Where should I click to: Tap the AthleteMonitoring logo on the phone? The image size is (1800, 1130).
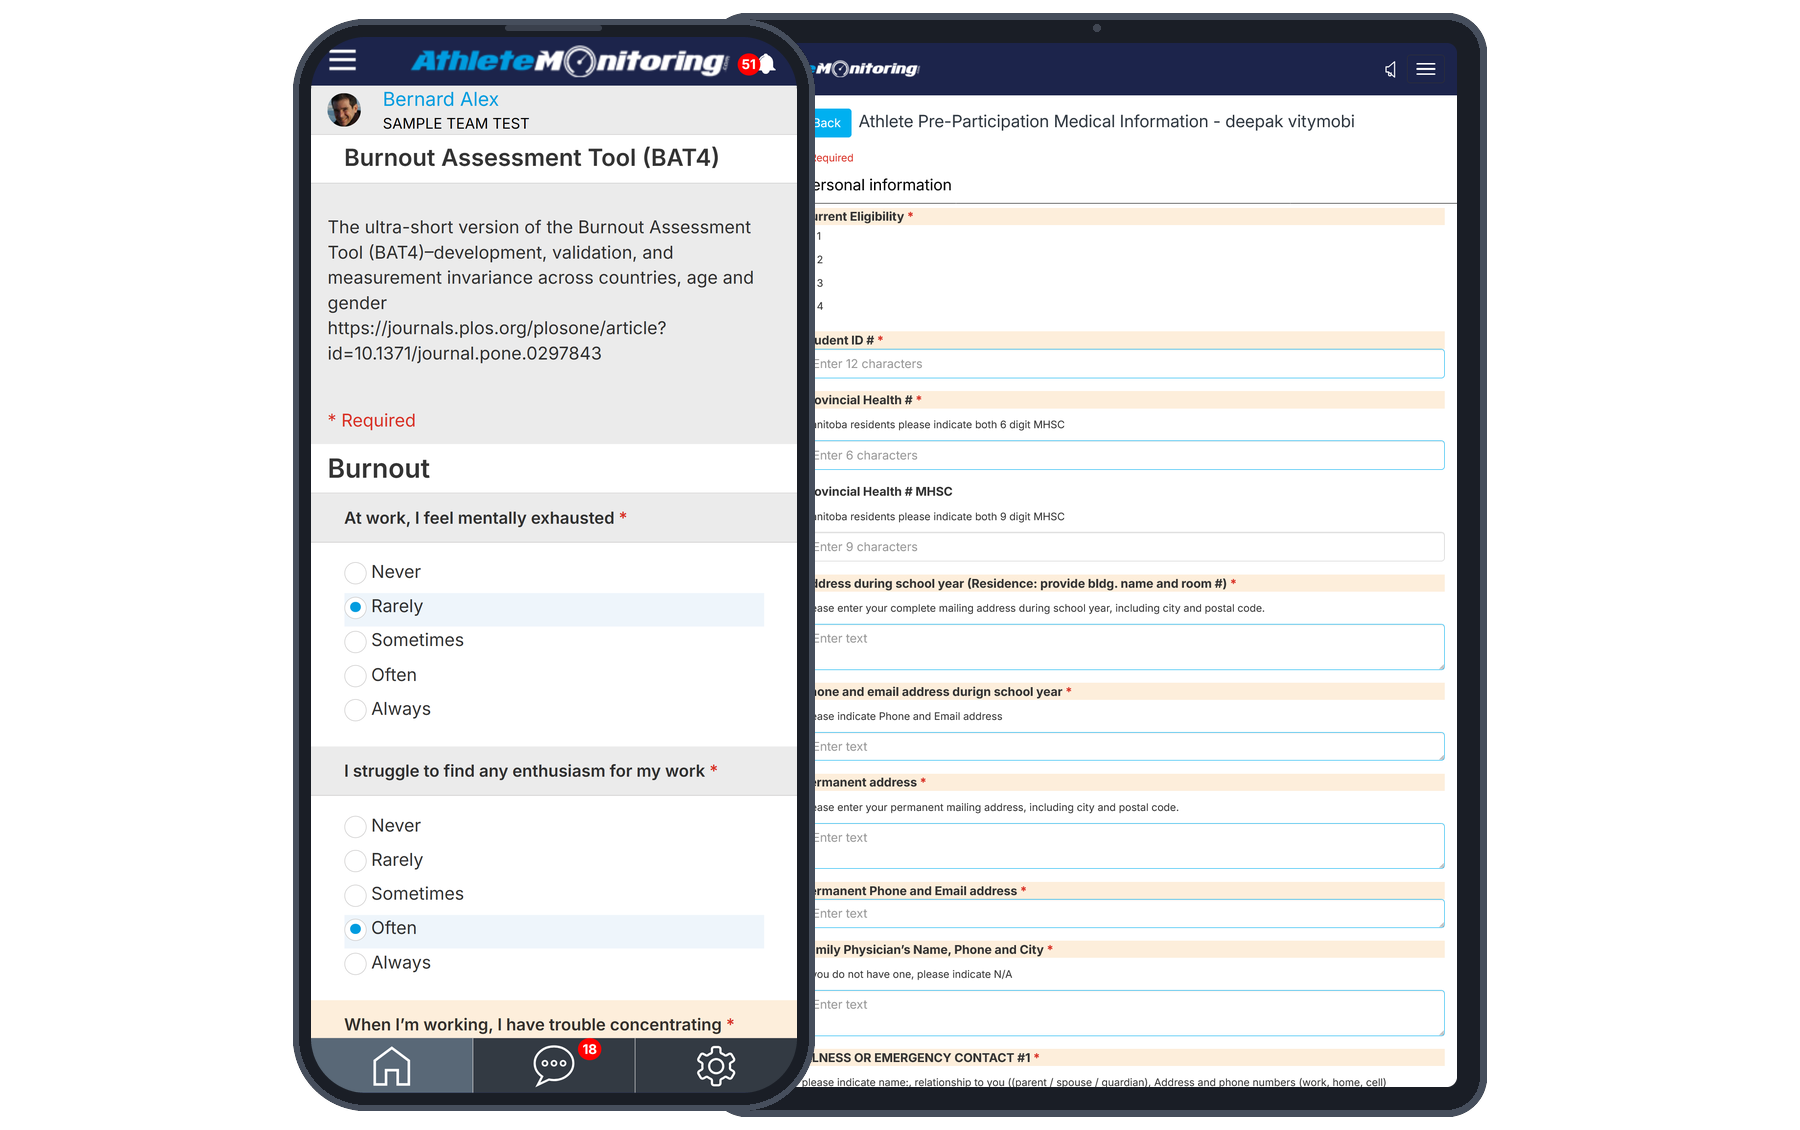point(569,62)
